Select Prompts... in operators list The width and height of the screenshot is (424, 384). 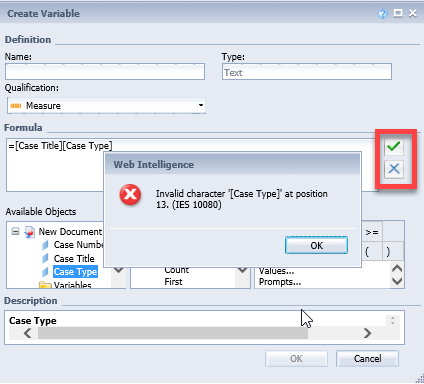pos(280,282)
